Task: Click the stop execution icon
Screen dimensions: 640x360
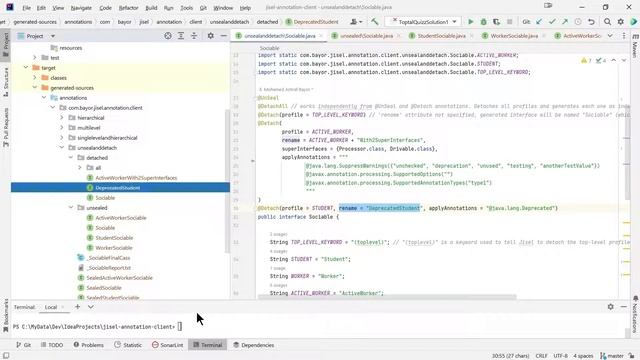Action: pos(509,22)
